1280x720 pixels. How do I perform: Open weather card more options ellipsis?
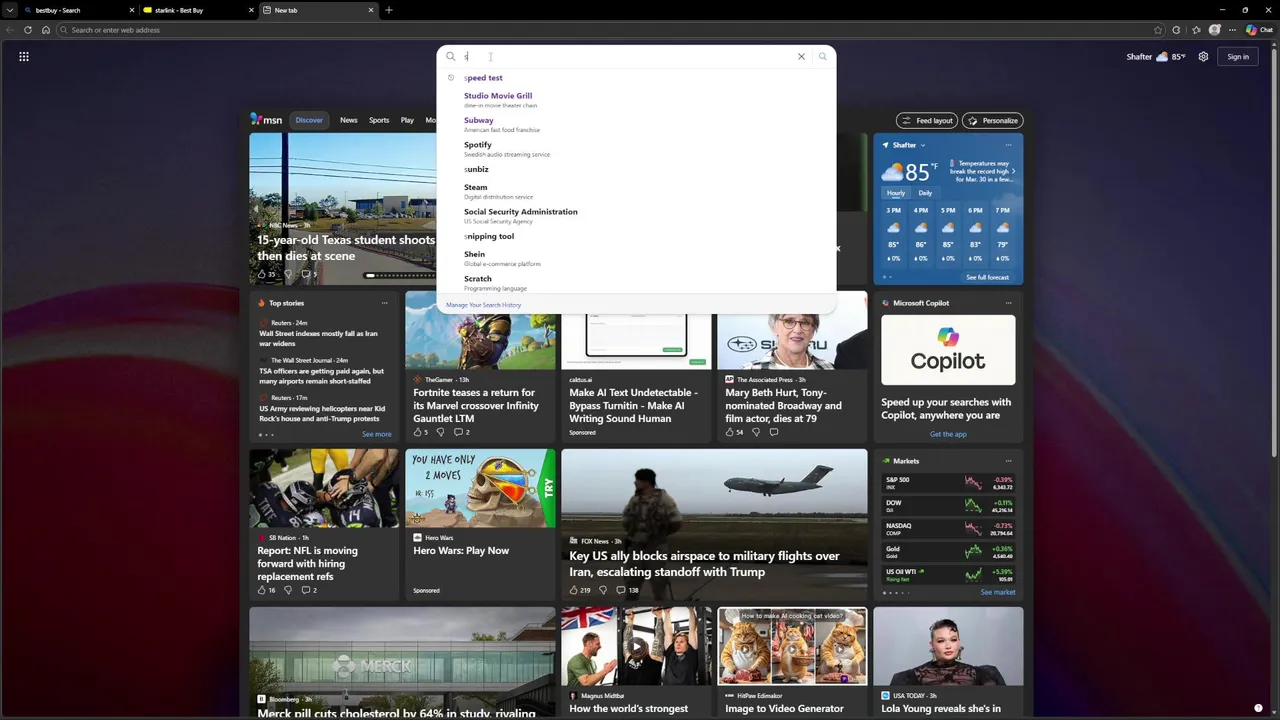click(x=1008, y=145)
